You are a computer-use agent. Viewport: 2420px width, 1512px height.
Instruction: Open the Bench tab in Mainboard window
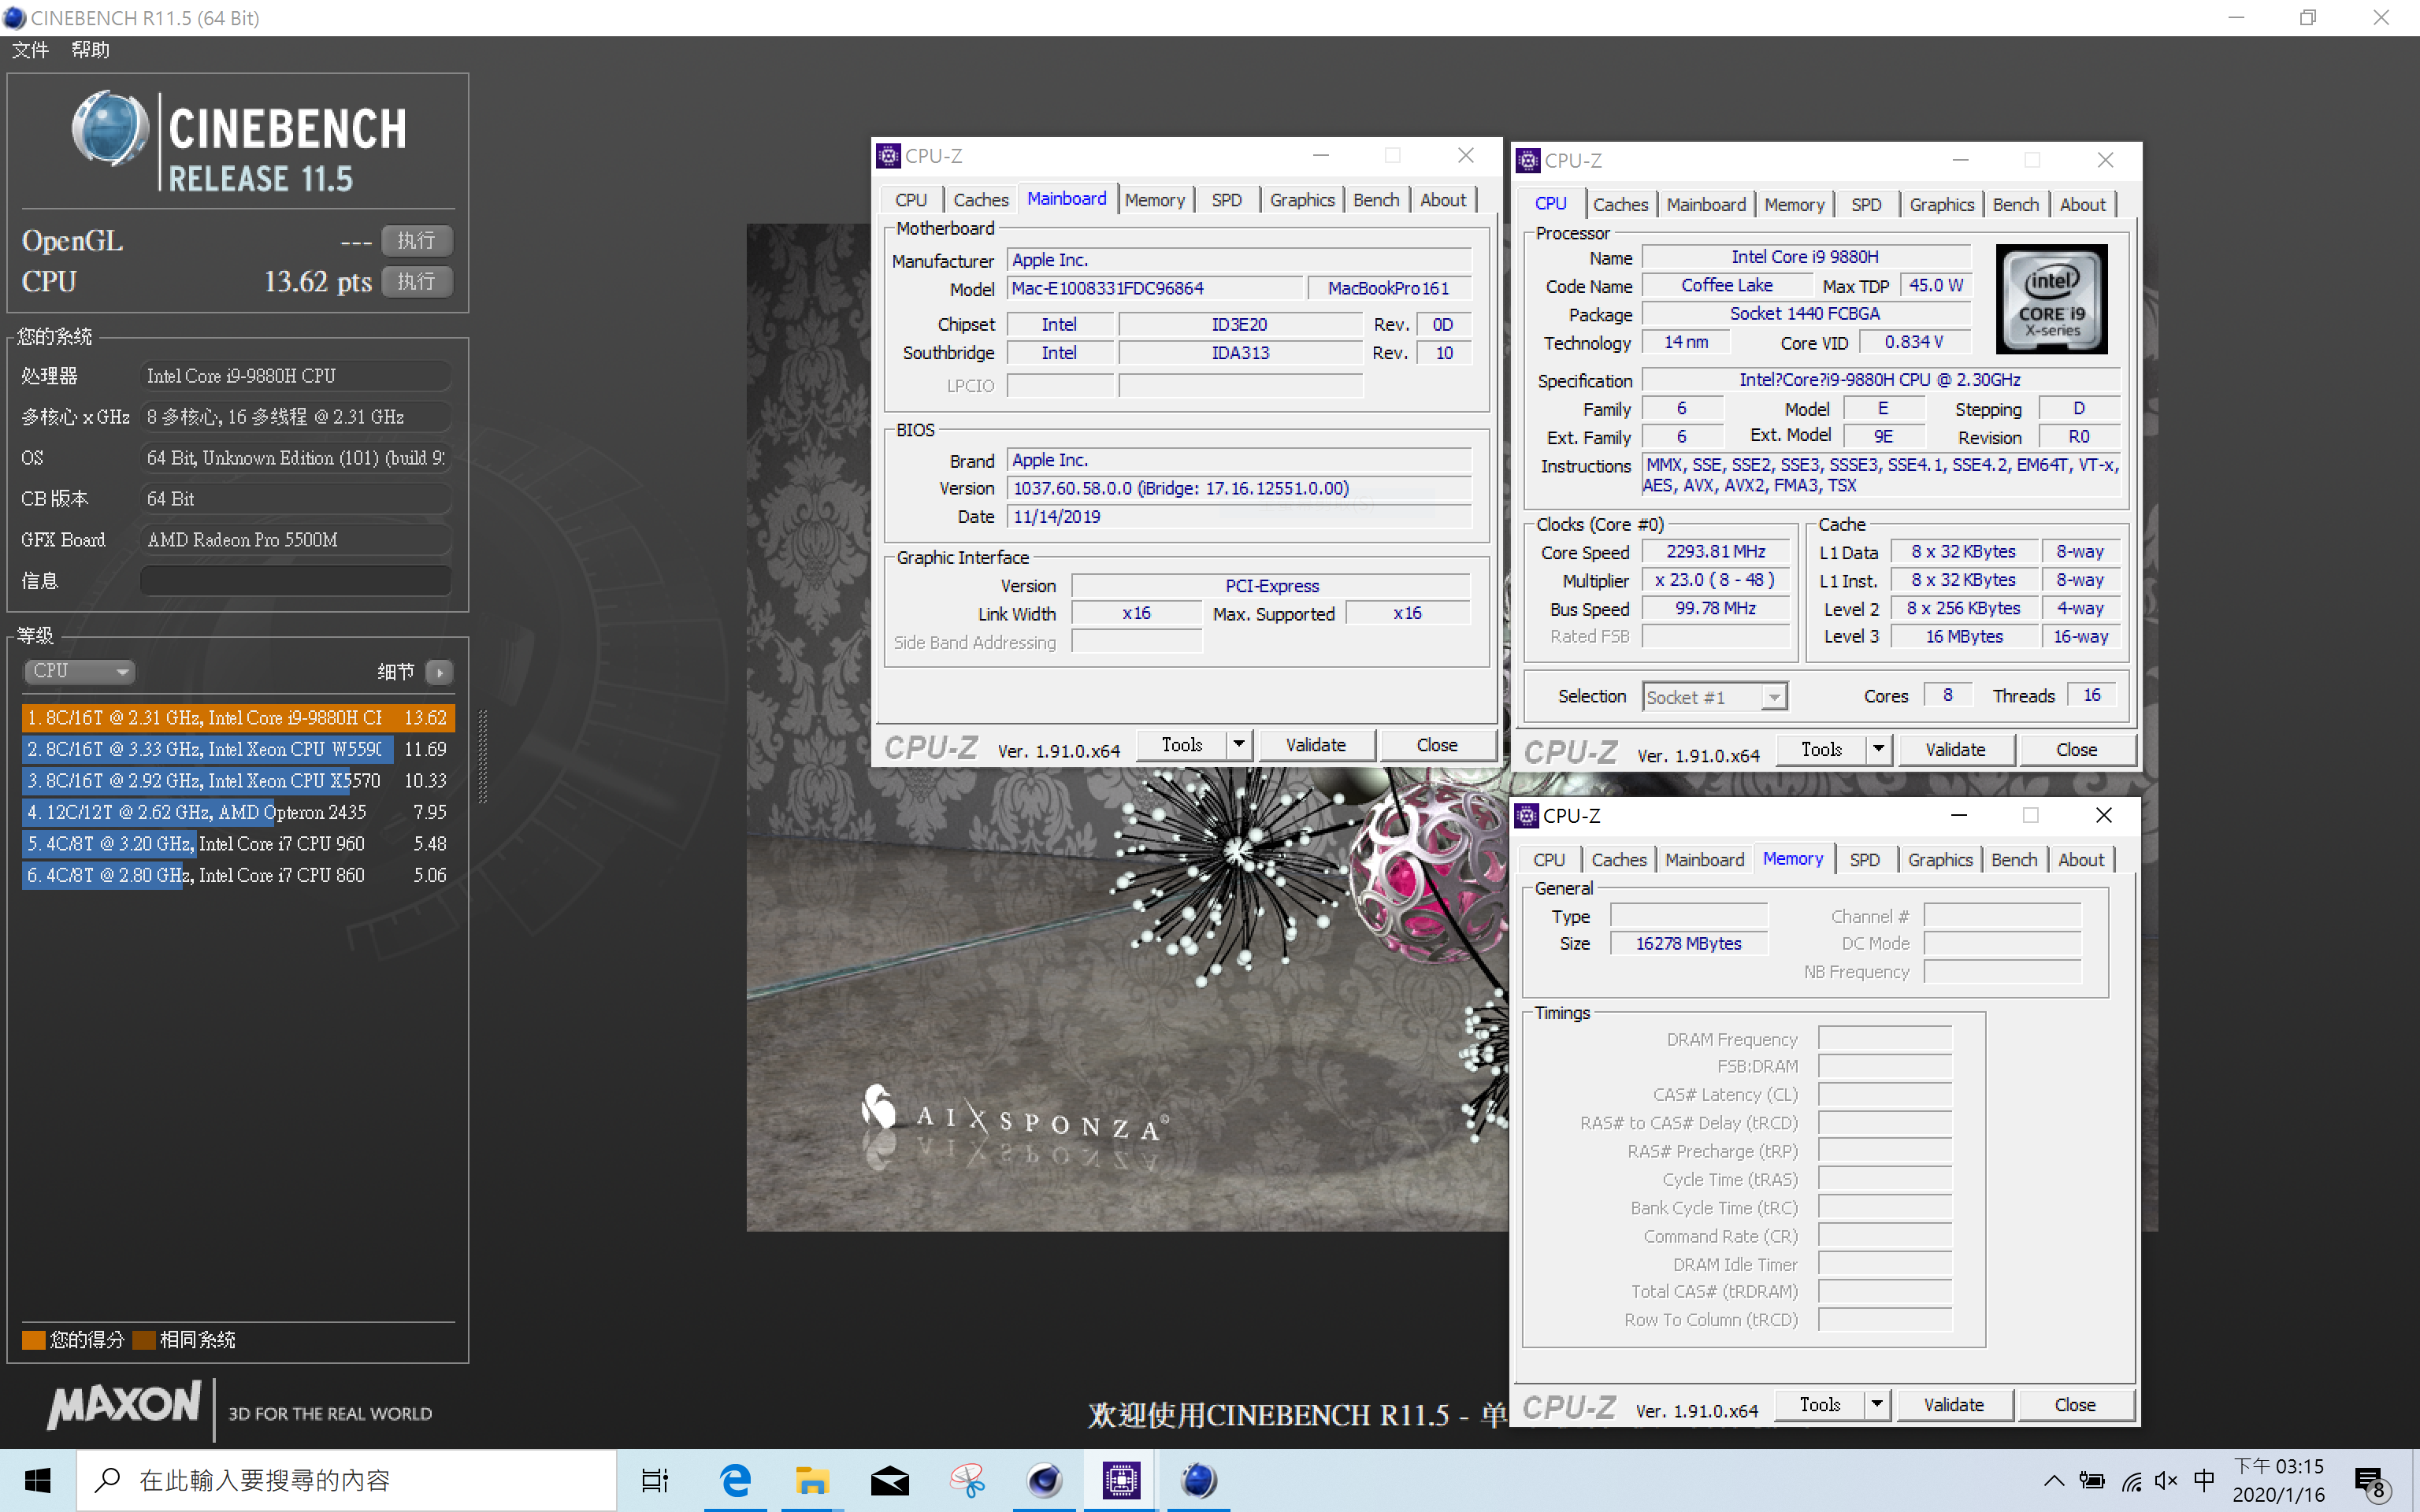pos(1376,200)
